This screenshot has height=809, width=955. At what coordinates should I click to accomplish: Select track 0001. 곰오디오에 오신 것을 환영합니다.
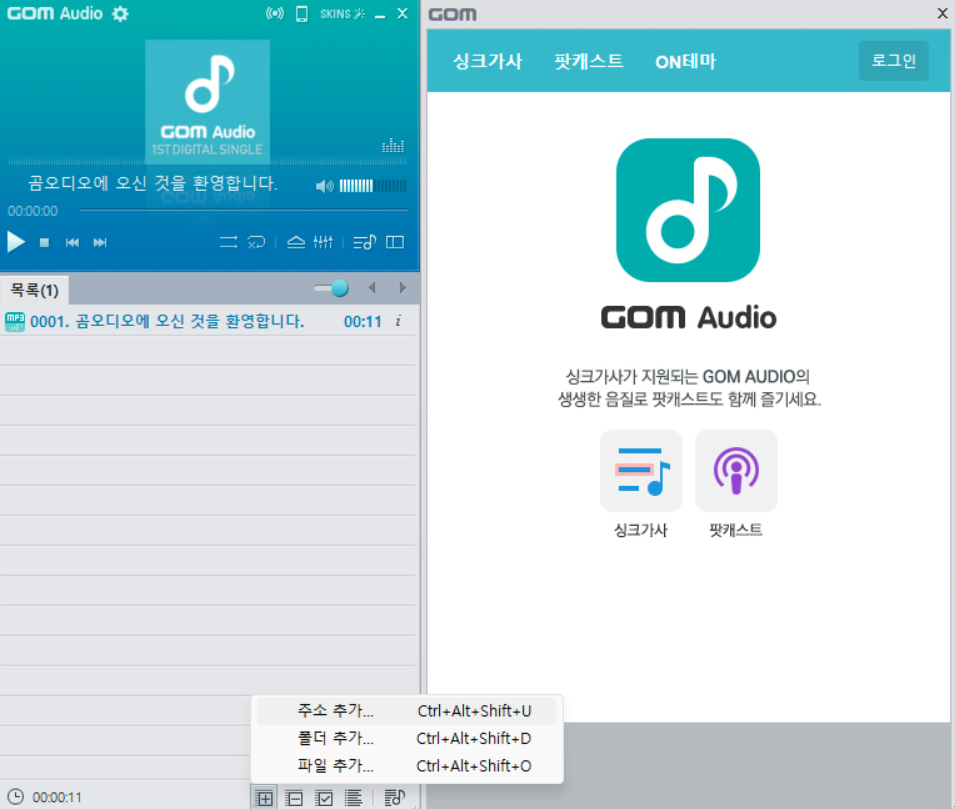208,321
